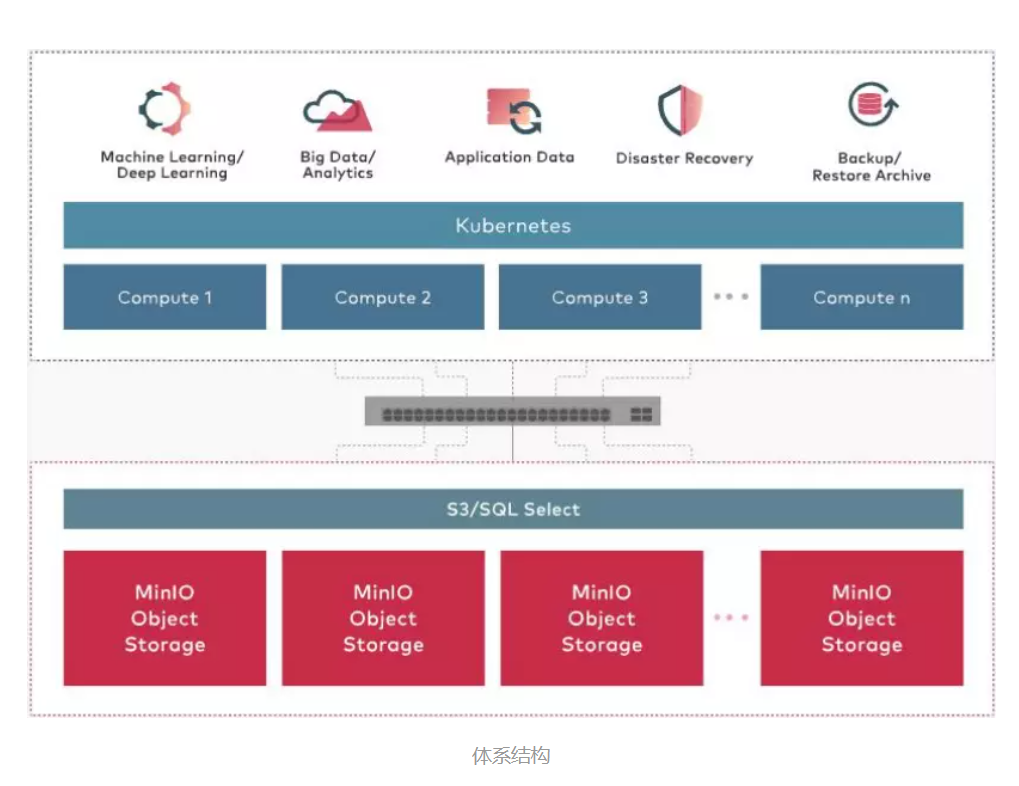Click the 'Machine Learning/ Deep Learning' label
This screenshot has height=786, width=1019.
coord(172,165)
